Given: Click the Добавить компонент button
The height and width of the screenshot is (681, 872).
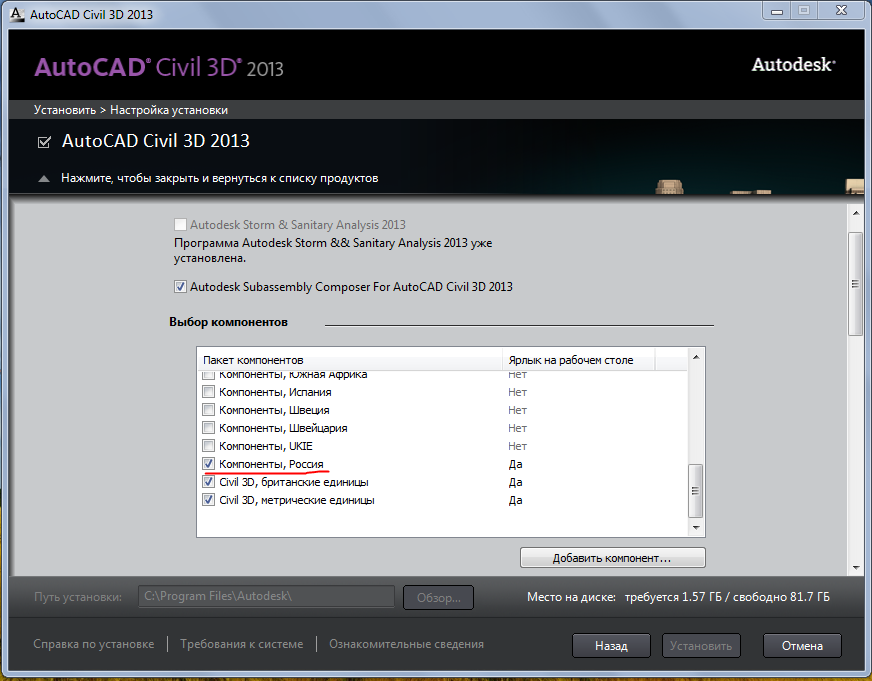Looking at the screenshot, I should (x=612, y=558).
